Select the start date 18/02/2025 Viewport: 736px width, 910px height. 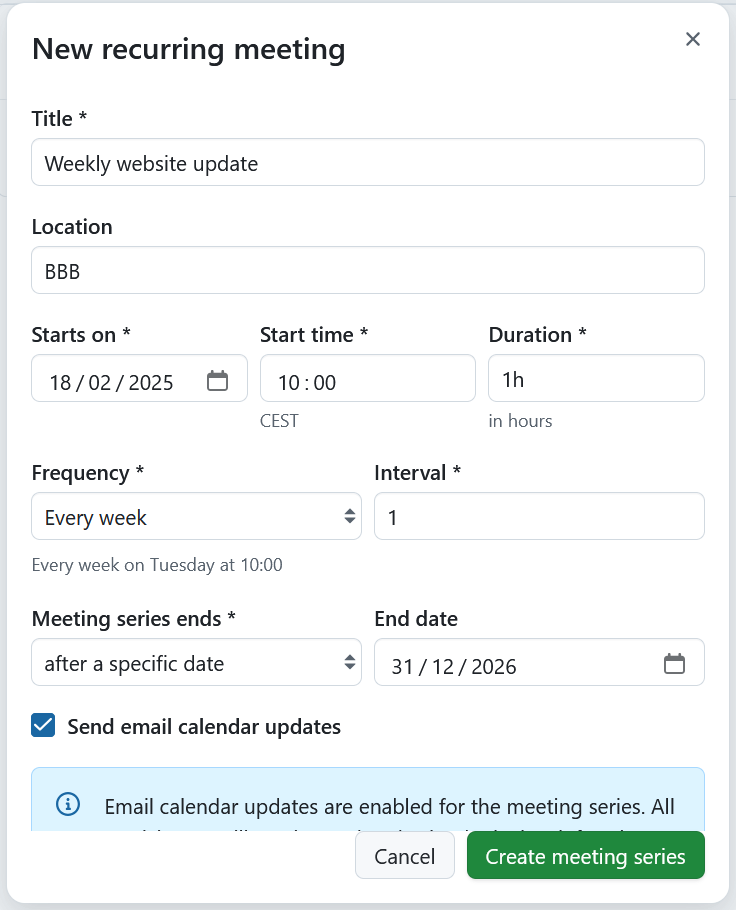coord(110,382)
